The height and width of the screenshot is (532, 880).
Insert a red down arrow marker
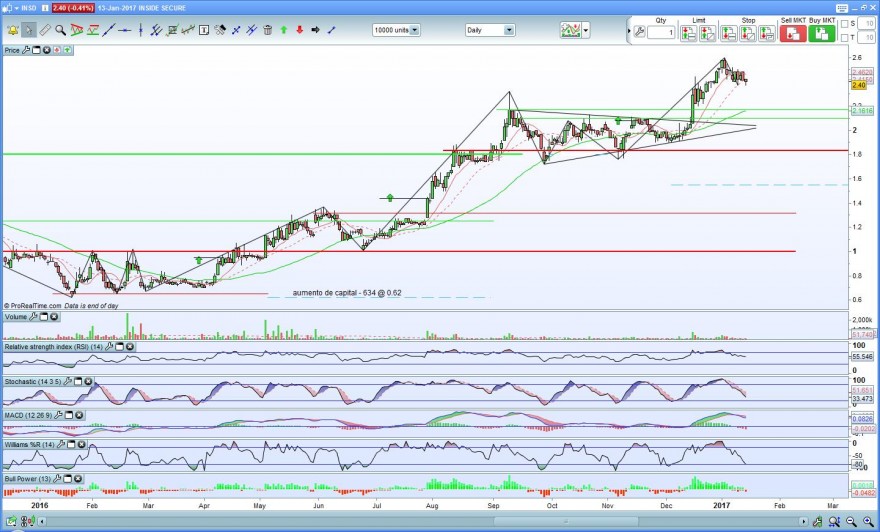point(300,30)
